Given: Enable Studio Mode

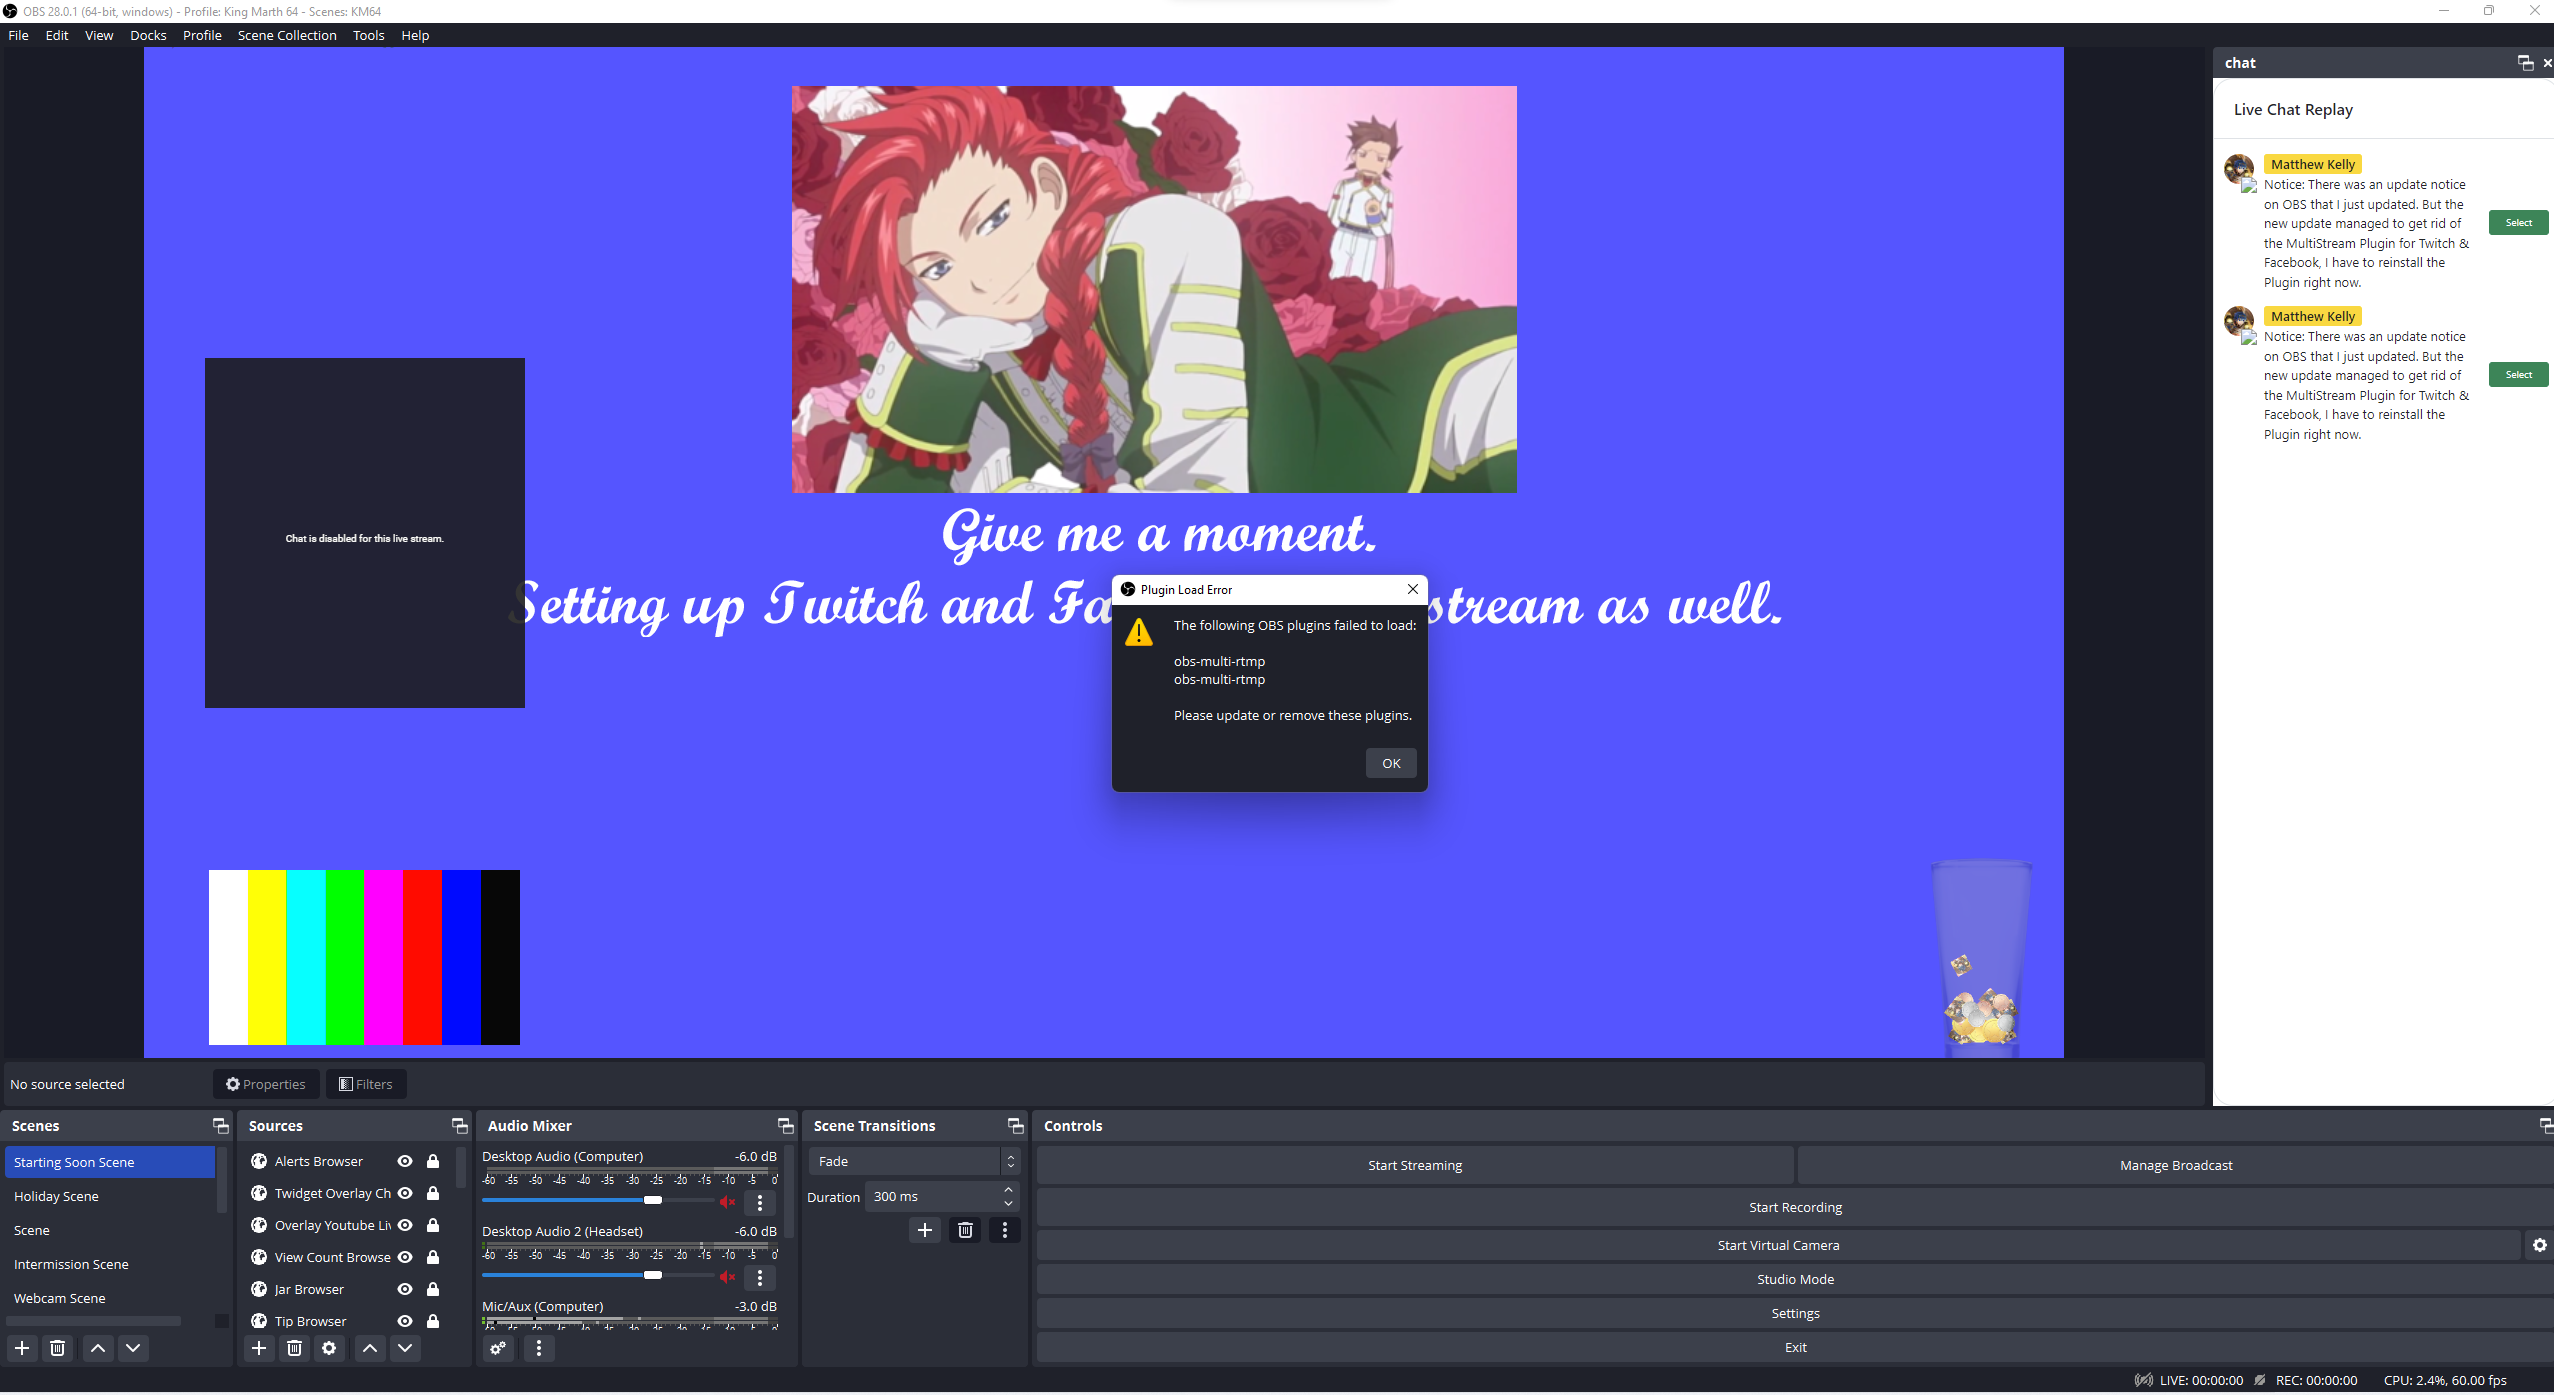Looking at the screenshot, I should coord(1795,1279).
